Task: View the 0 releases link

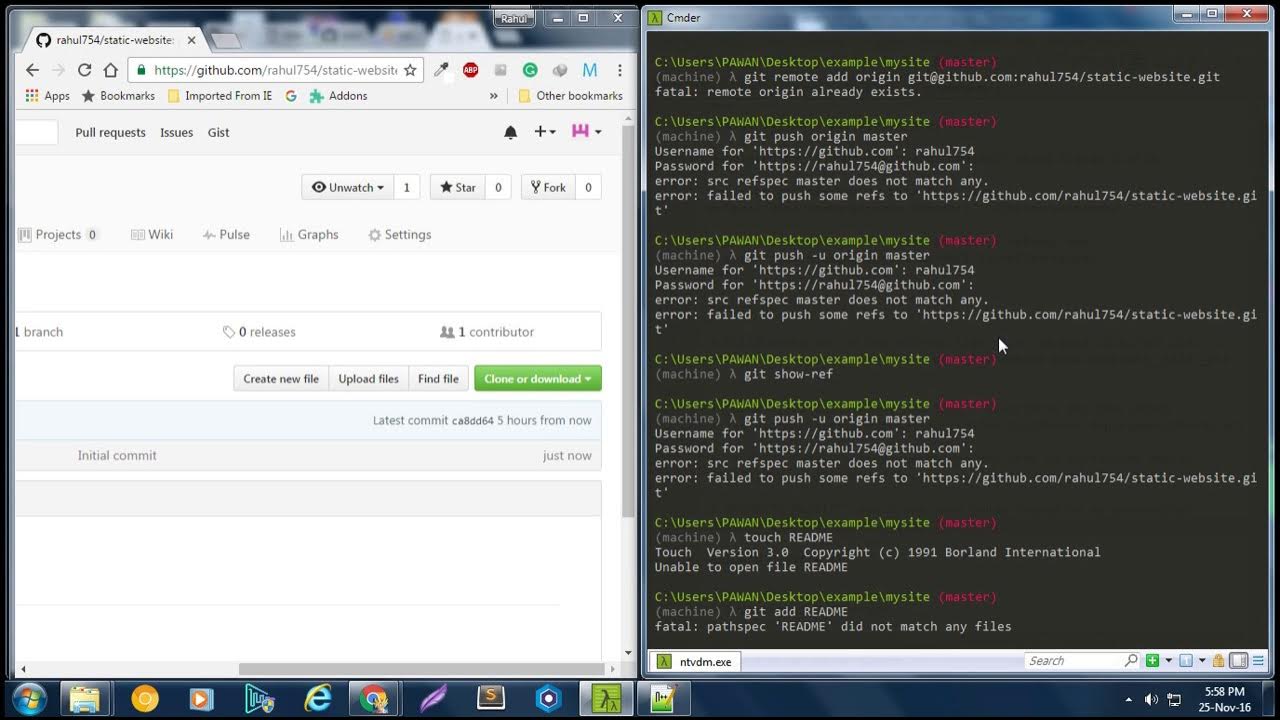Action: click(259, 332)
